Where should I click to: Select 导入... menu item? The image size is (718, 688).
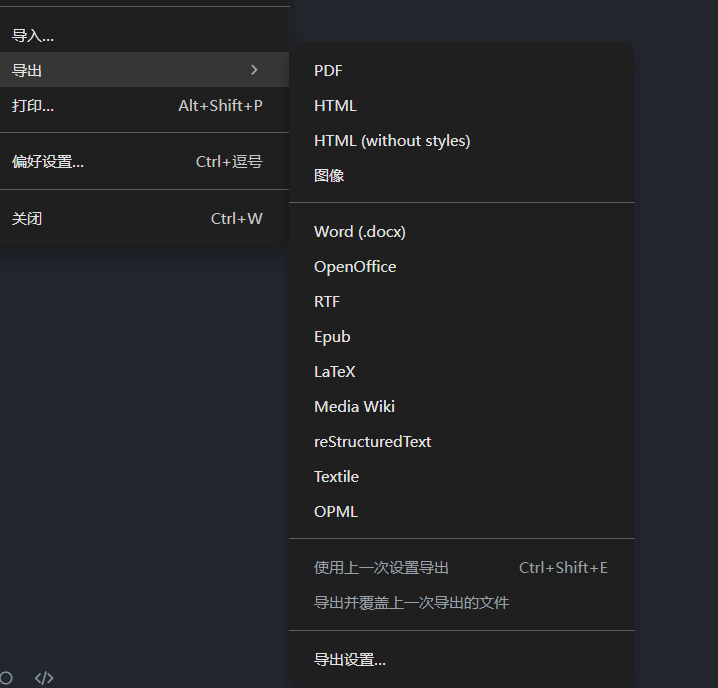(x=33, y=36)
